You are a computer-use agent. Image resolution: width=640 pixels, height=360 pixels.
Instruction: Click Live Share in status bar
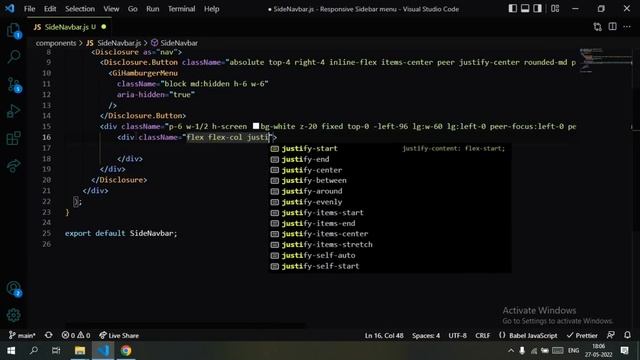coord(119,335)
